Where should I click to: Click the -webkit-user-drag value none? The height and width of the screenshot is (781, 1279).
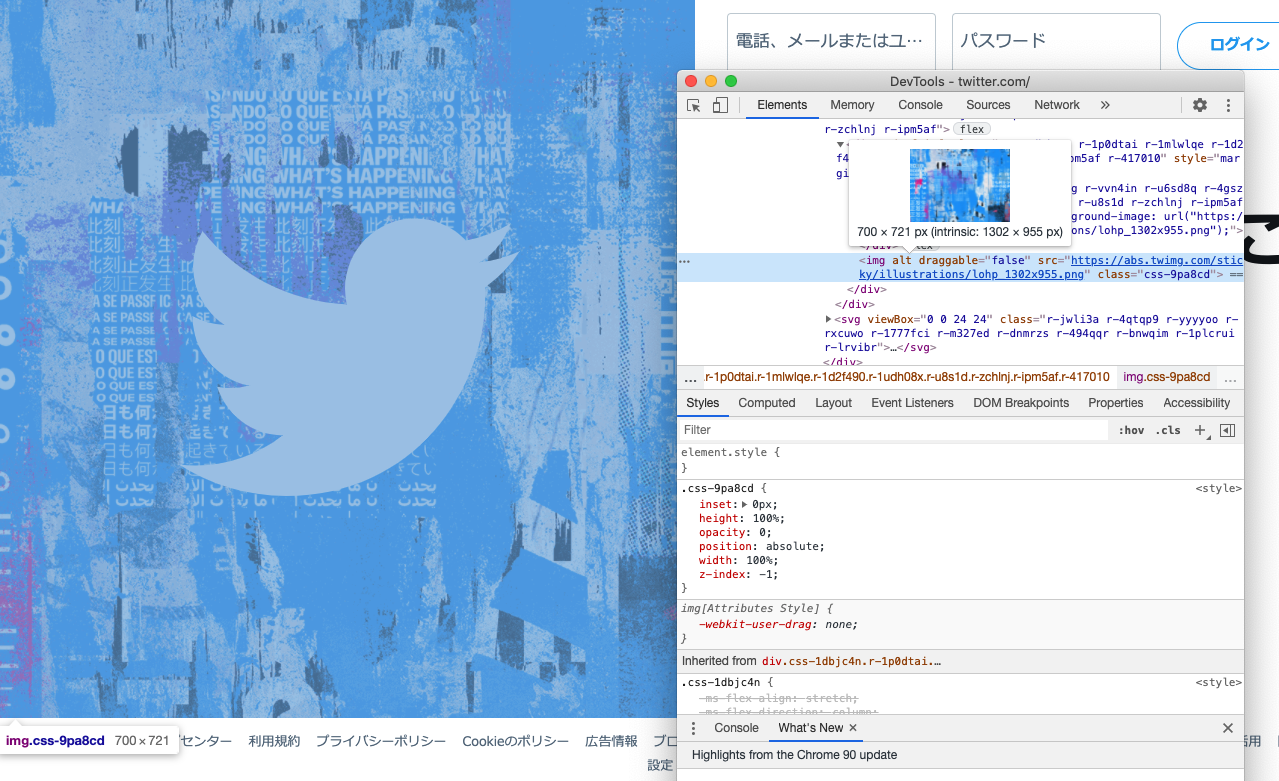tap(840, 624)
